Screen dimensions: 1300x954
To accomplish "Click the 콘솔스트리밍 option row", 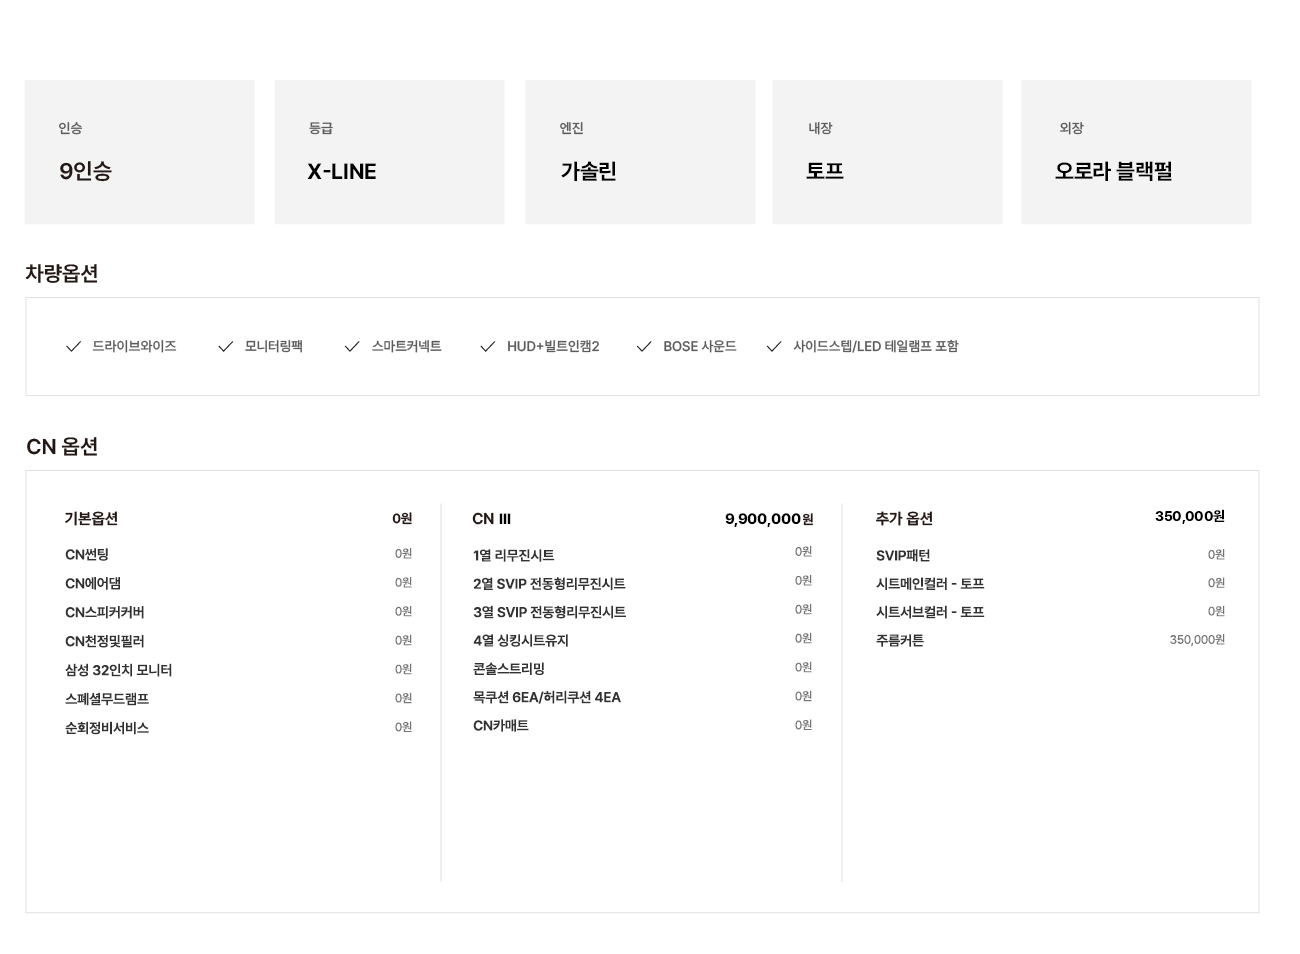I will pos(642,669).
